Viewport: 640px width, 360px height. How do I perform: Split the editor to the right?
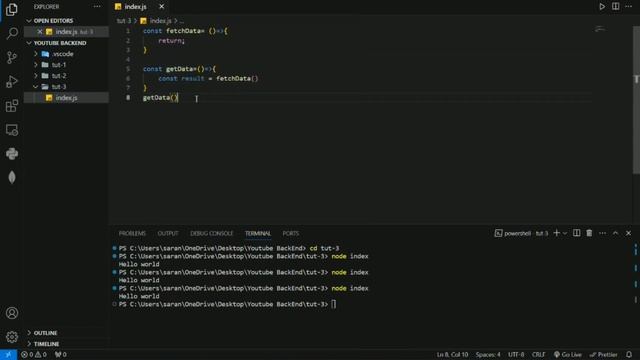616,7
